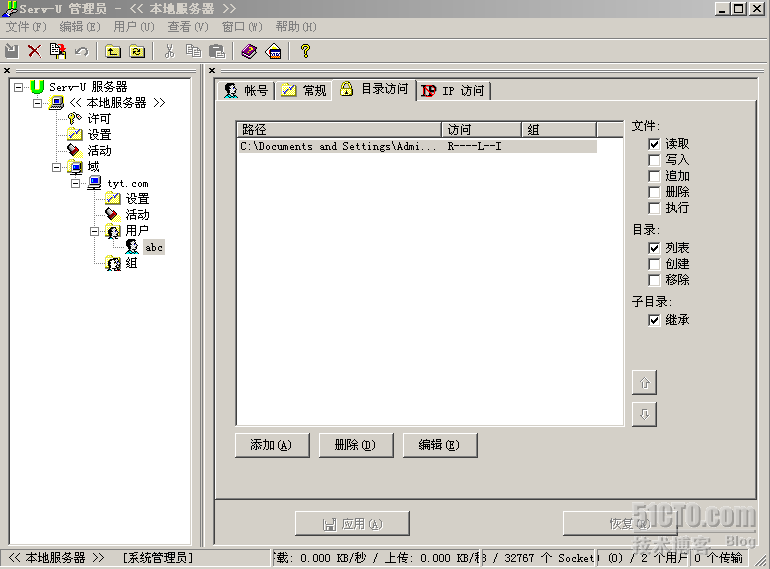This screenshot has width=770, height=569.
Task: Enable the 追加 file permission
Action: pyautogui.click(x=654, y=176)
